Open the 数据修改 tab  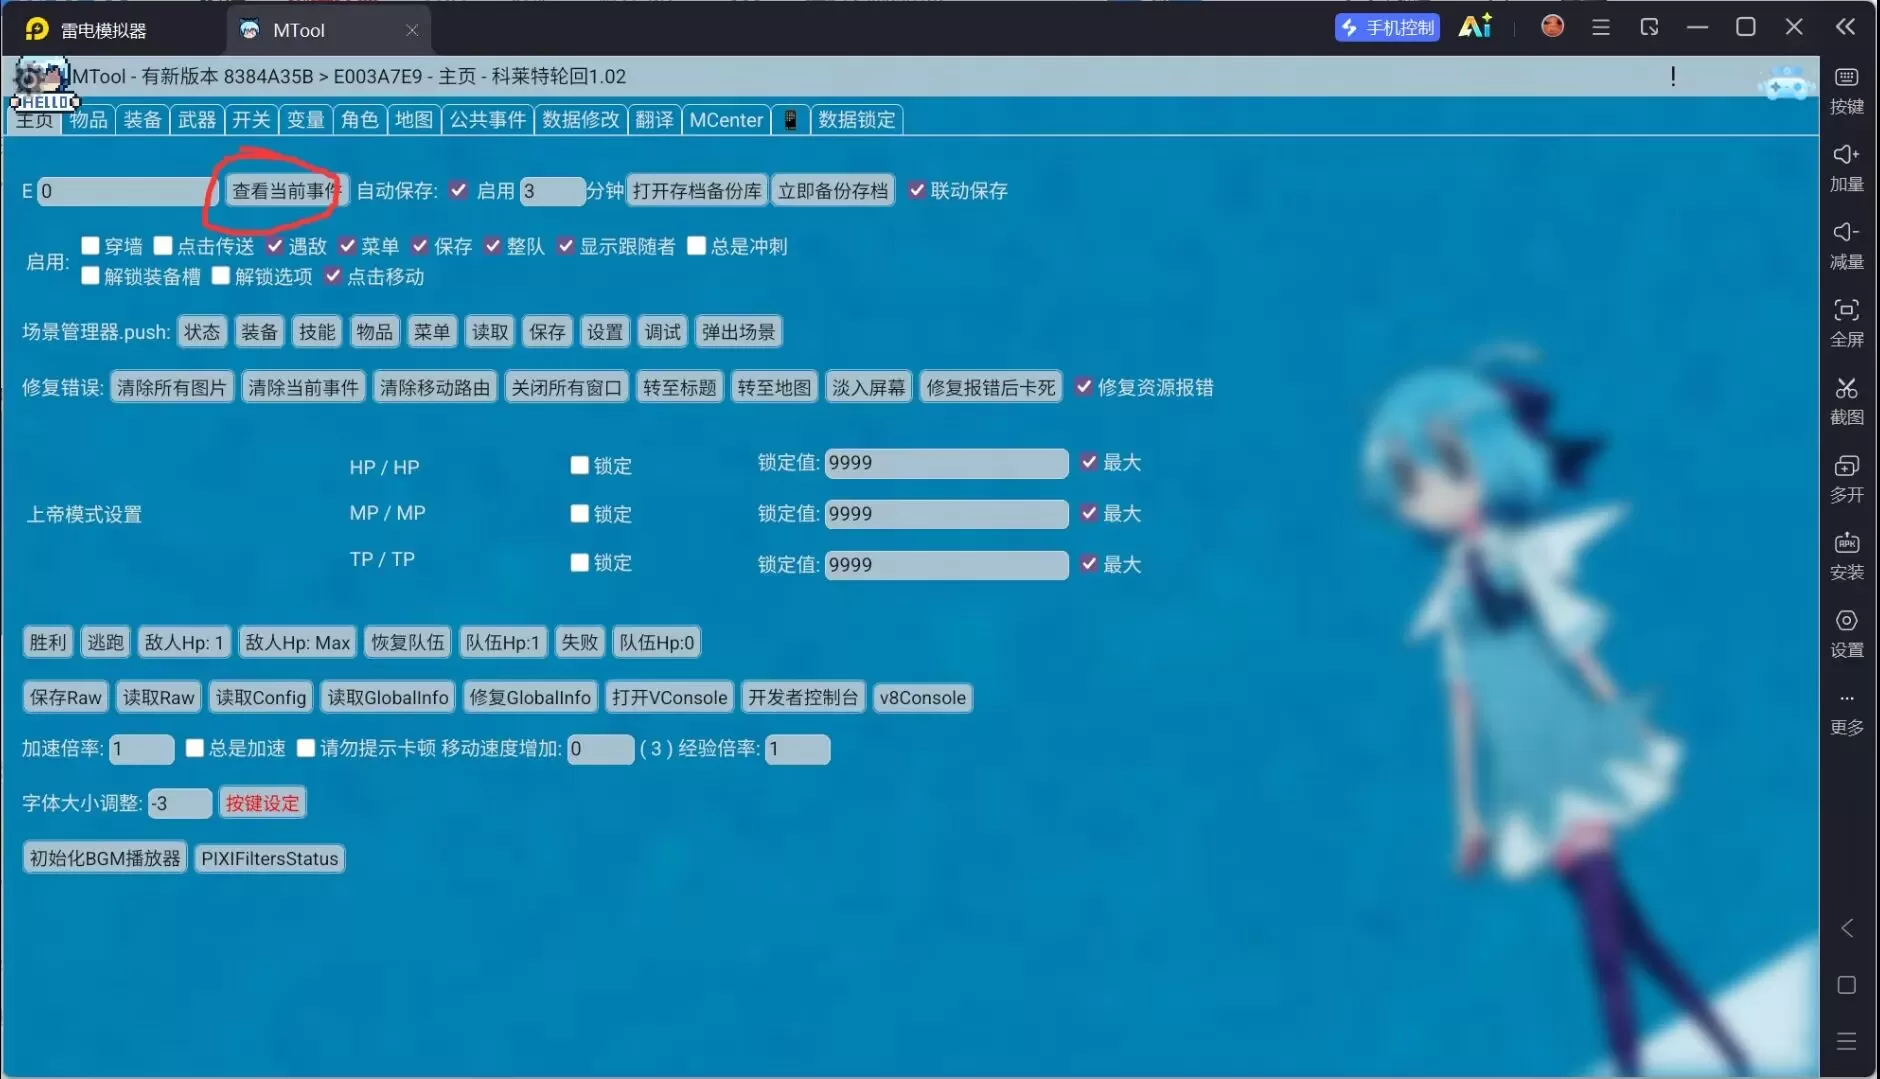pos(580,120)
